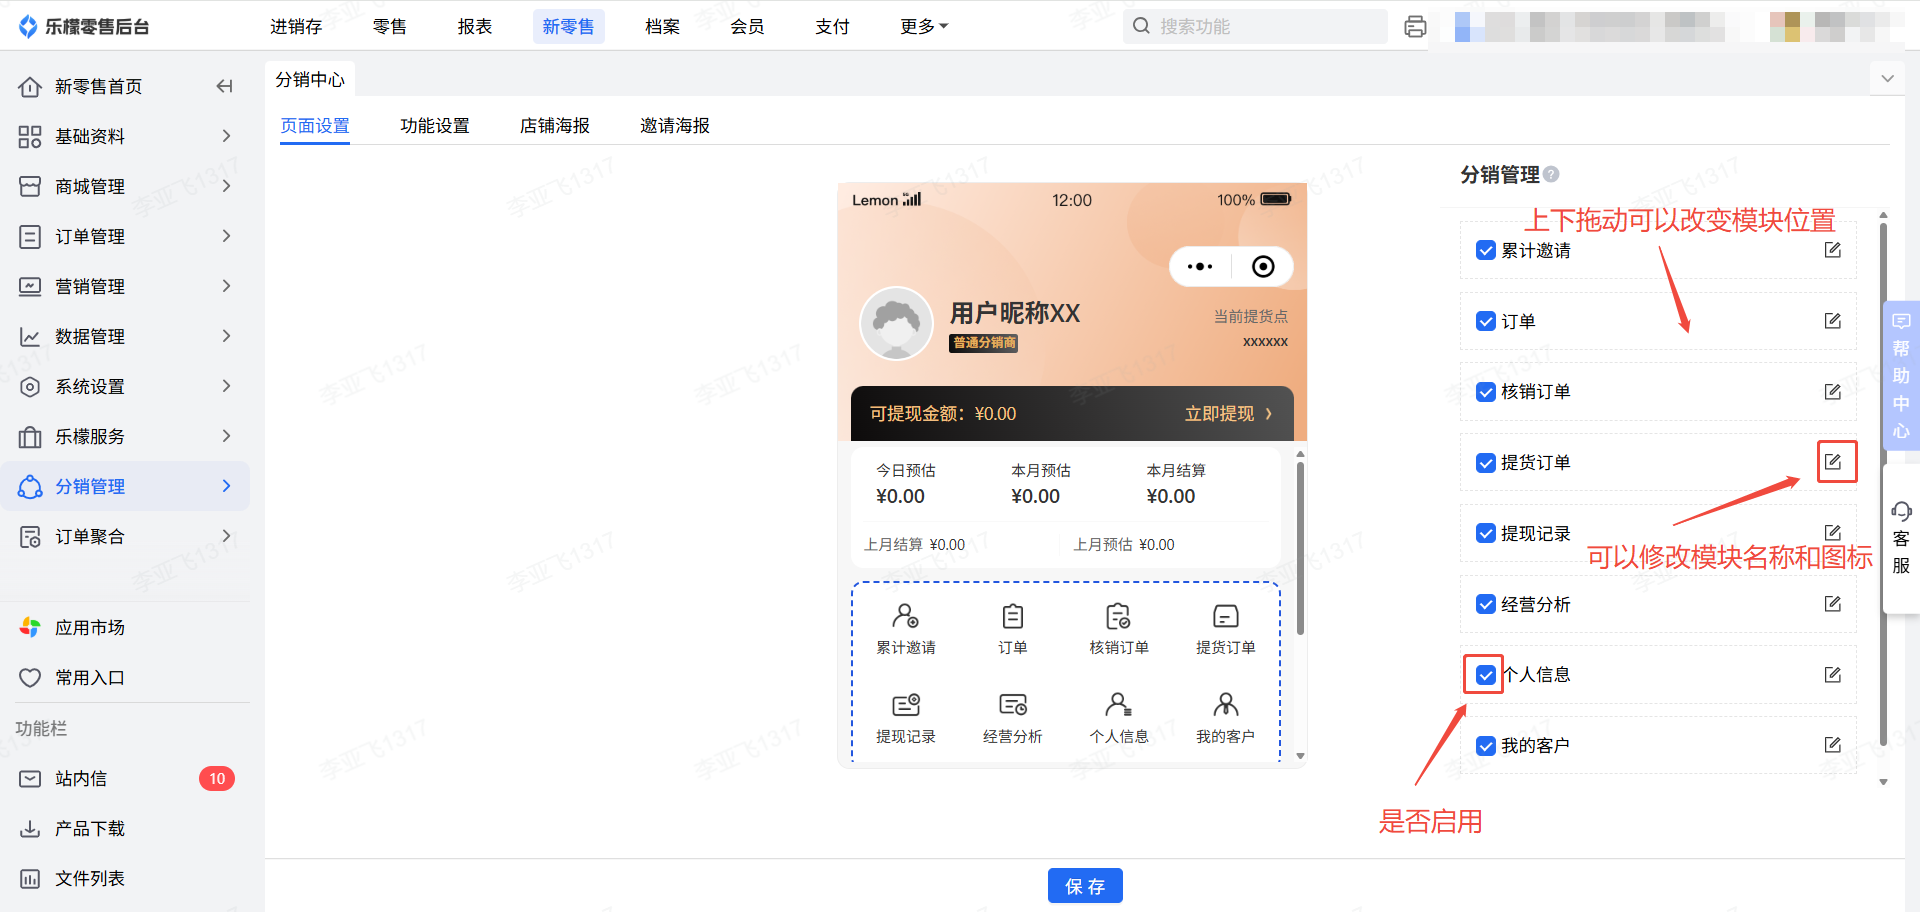Screen dimensions: 1920x912
Task: Edit the 累计邀请 module name and icon
Action: pyautogui.click(x=1832, y=250)
